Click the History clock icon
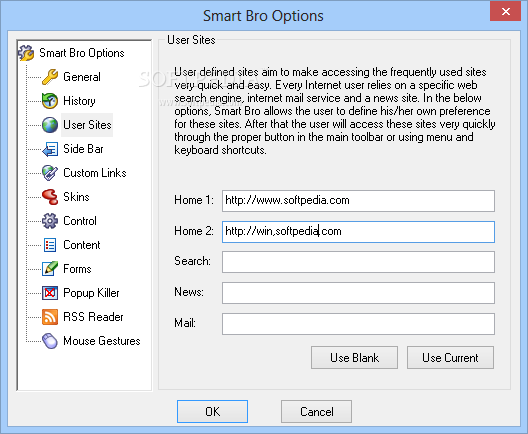Viewport: 528px width, 434px height. pos(50,101)
